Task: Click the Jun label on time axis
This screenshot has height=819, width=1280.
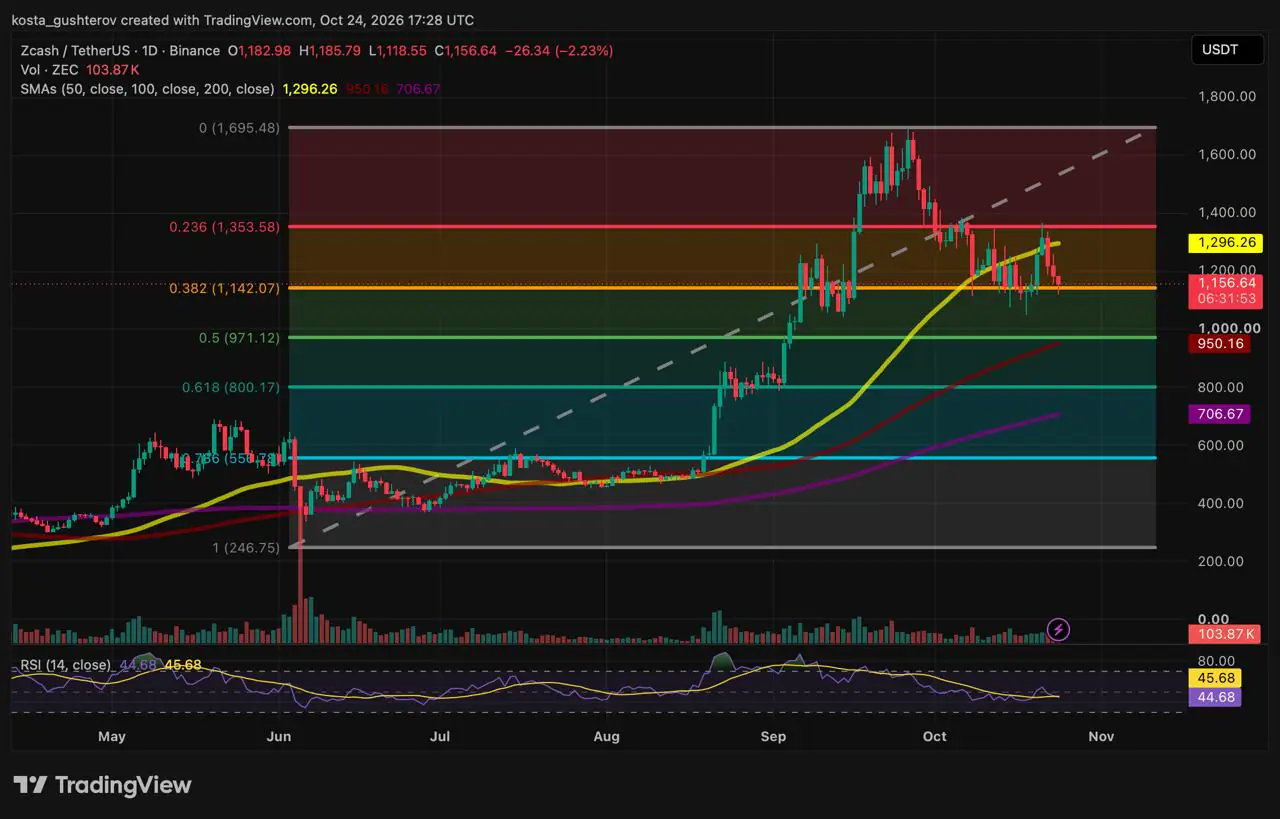Action: coord(279,736)
